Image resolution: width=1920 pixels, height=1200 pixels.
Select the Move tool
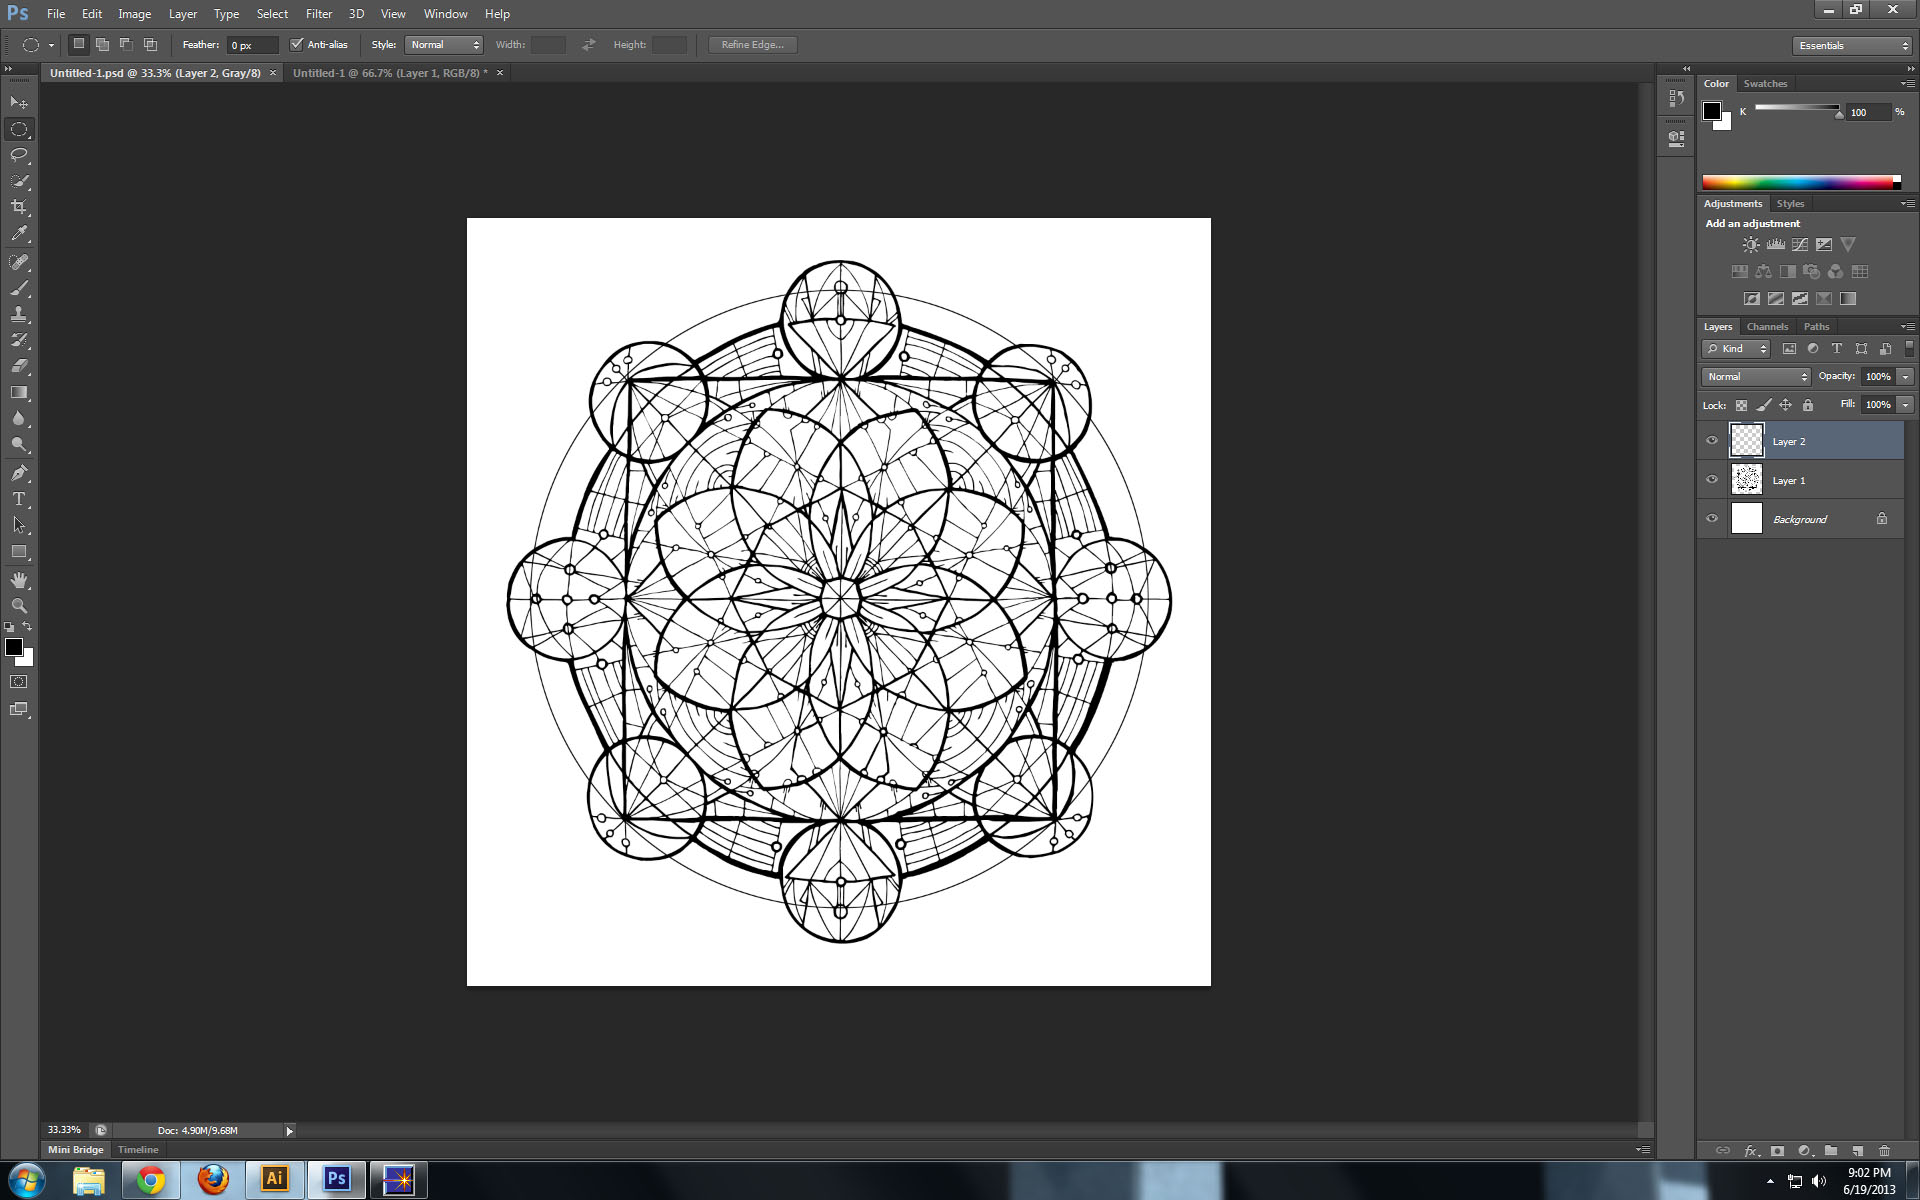(x=19, y=102)
